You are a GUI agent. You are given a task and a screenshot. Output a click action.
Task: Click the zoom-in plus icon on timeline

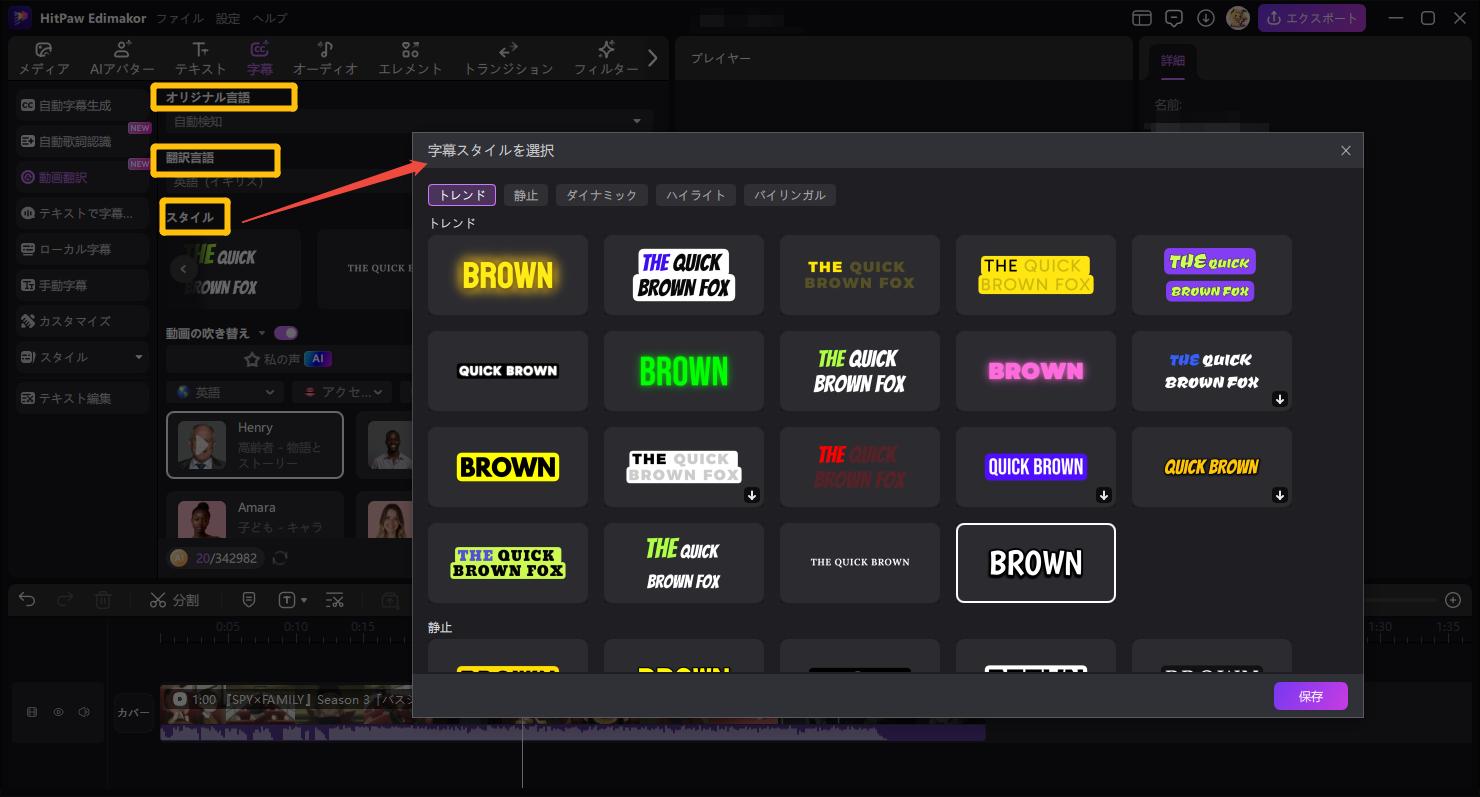1453,600
